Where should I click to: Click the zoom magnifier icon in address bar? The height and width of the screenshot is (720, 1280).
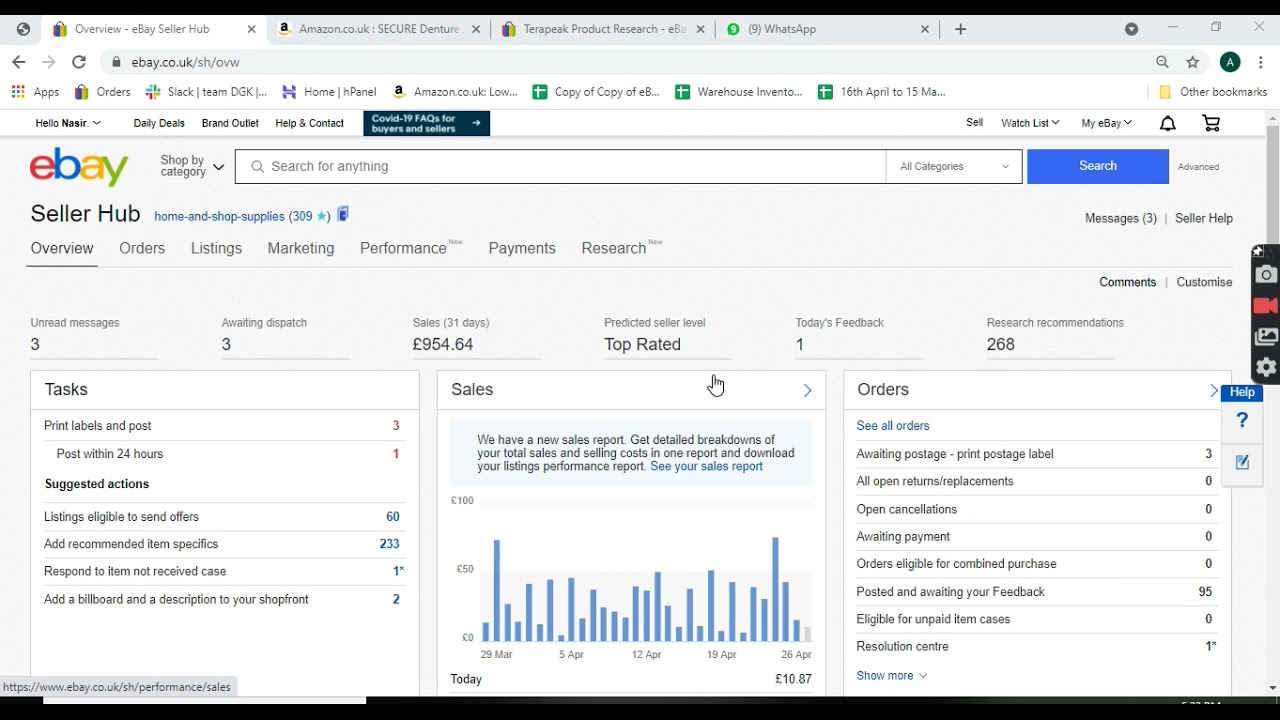point(1162,62)
